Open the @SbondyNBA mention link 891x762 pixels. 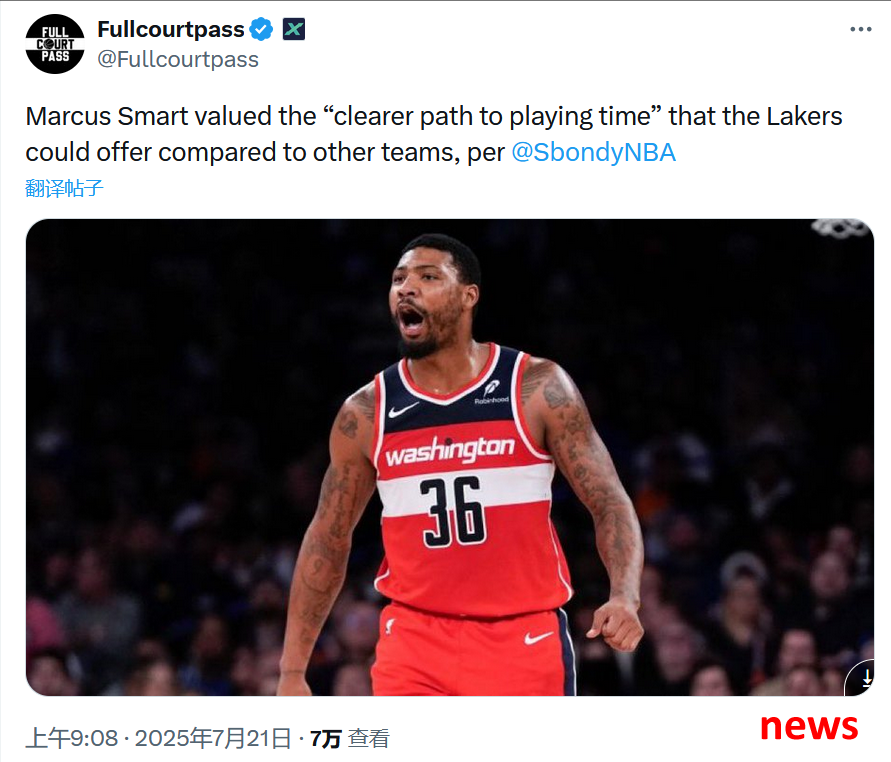[593, 152]
